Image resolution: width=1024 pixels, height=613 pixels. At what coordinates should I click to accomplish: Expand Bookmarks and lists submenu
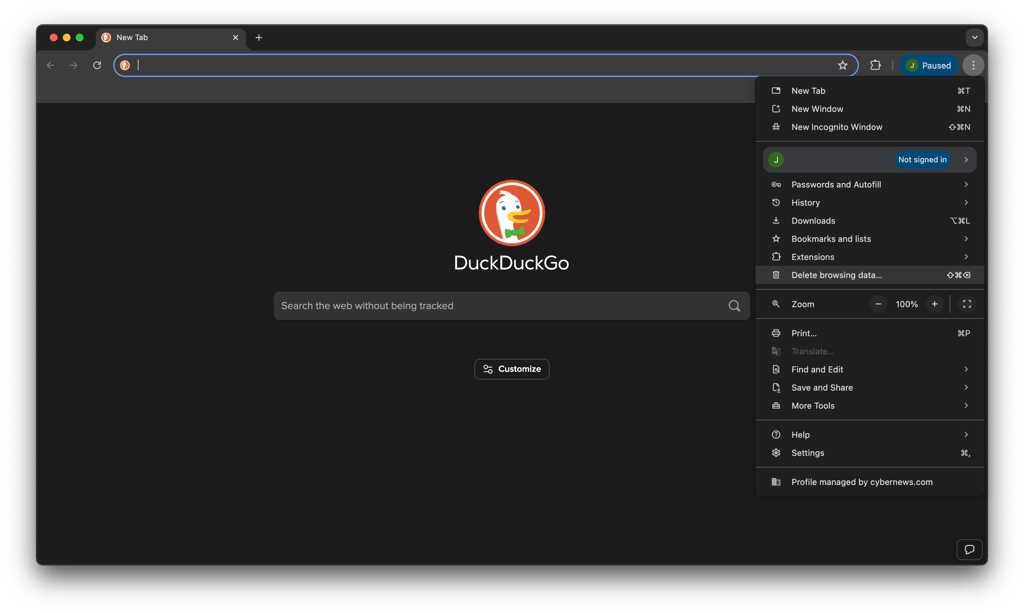(x=870, y=239)
